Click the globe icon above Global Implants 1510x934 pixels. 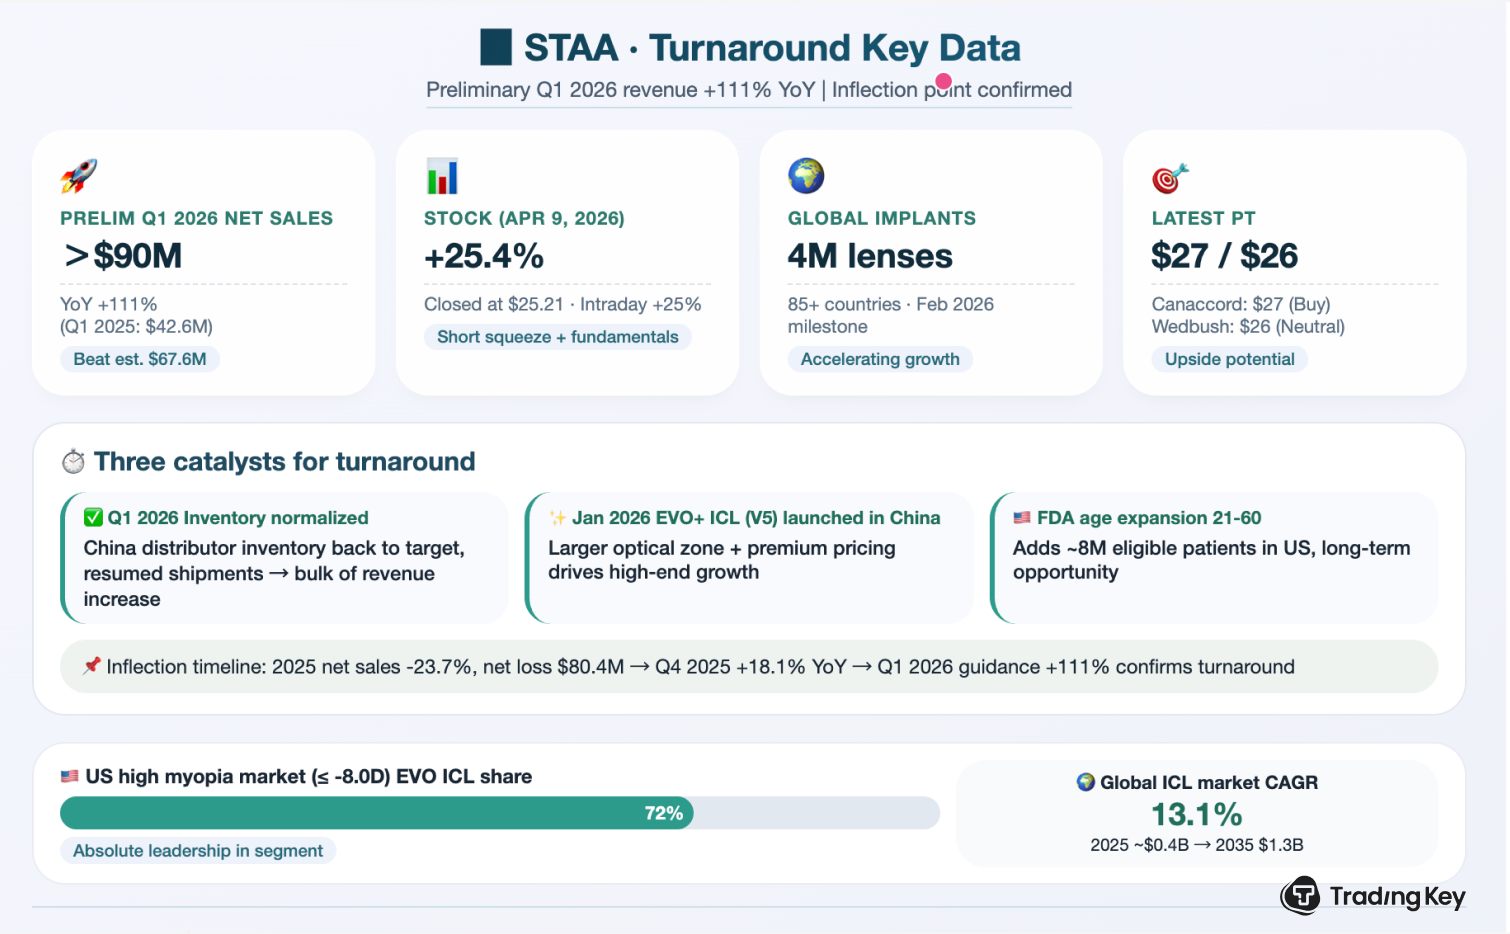(x=805, y=176)
